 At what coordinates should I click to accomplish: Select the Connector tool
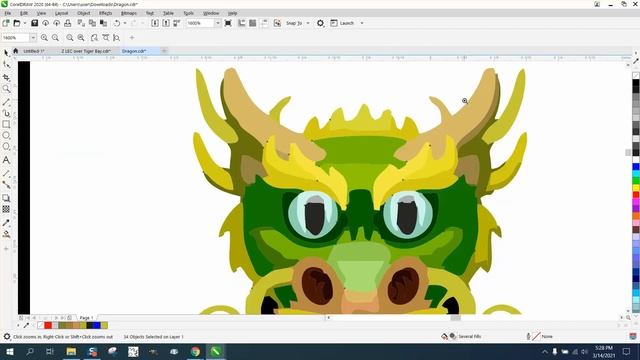pos(6,185)
